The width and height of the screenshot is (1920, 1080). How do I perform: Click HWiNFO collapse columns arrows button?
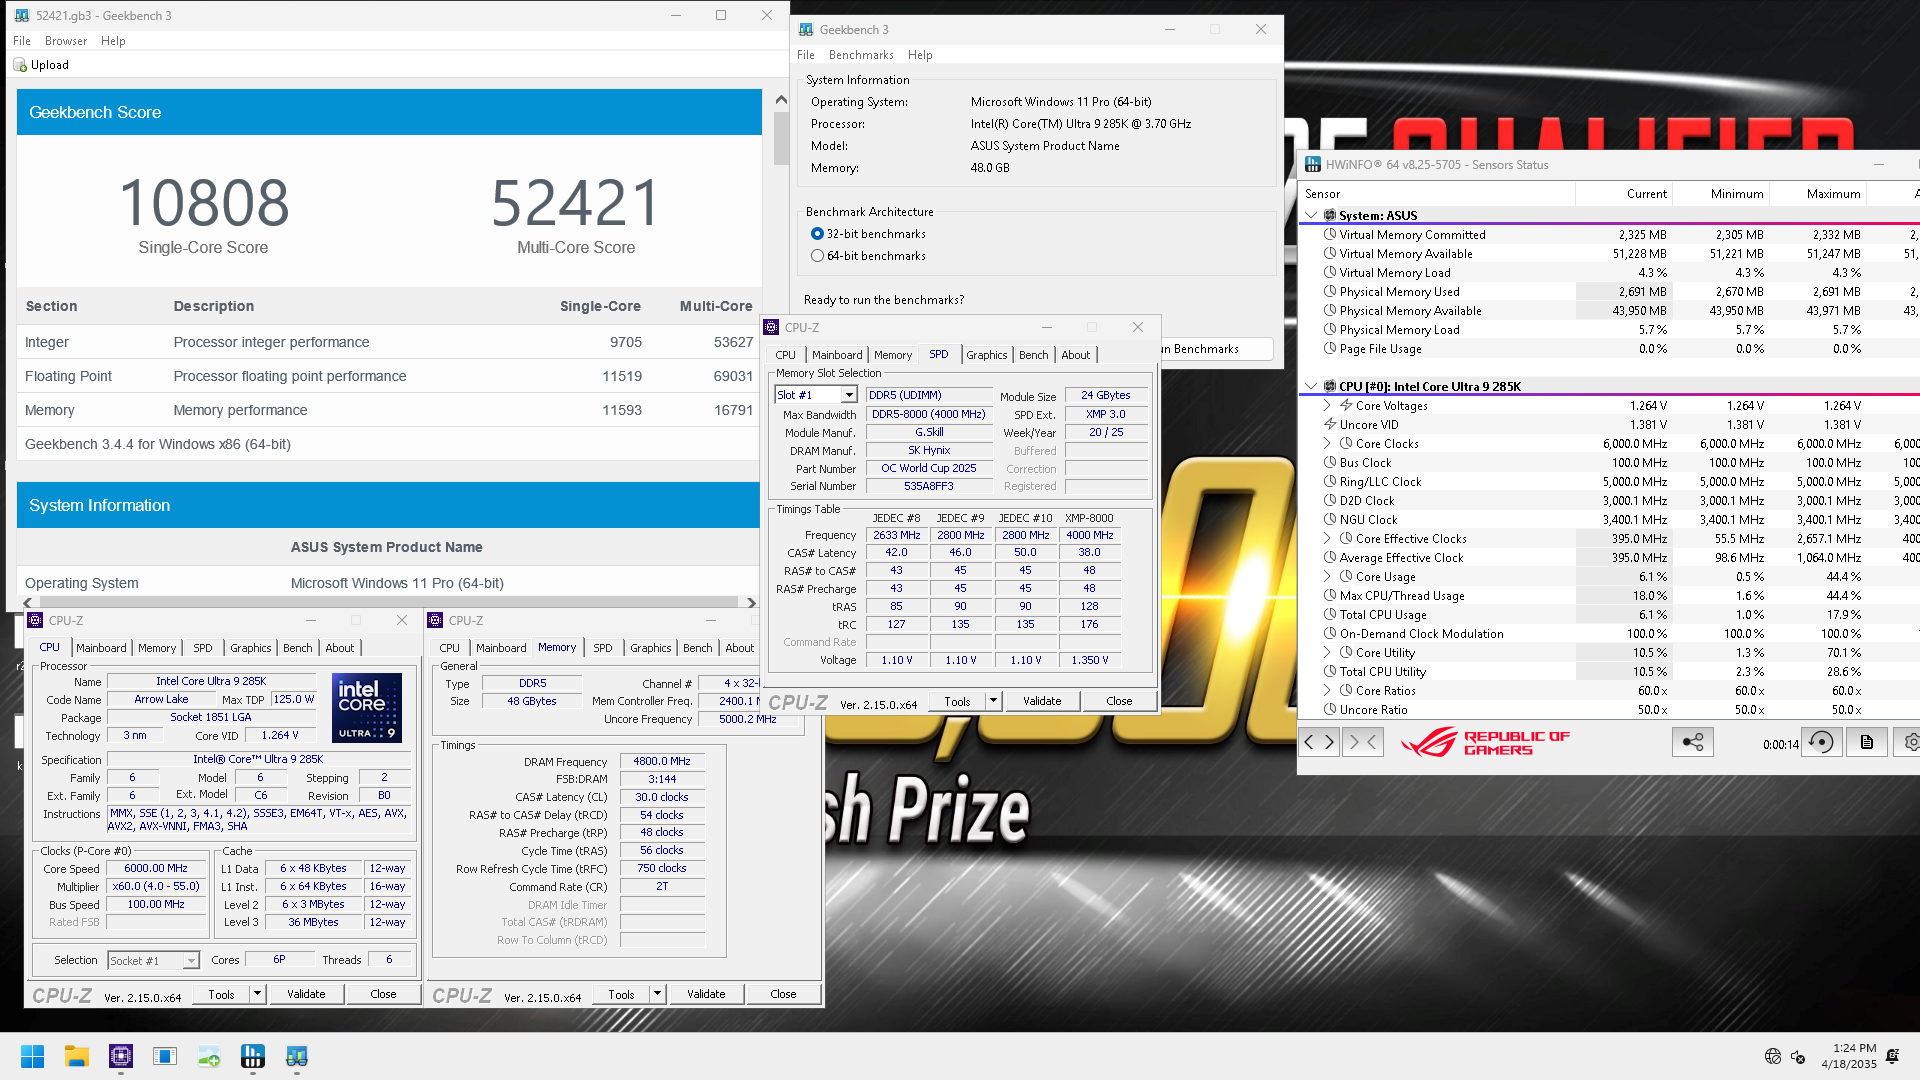tap(1363, 742)
